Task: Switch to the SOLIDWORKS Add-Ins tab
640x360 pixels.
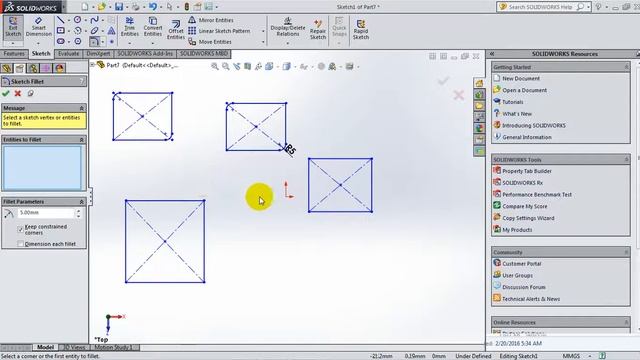Action: click(x=145, y=53)
